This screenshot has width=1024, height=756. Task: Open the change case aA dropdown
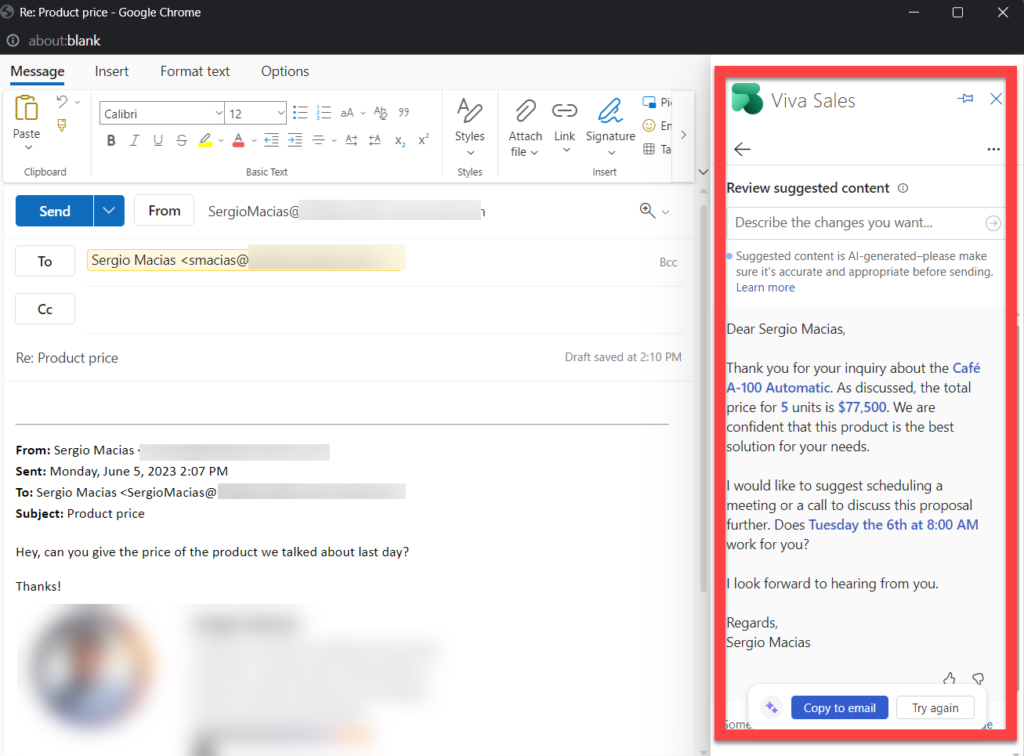363,113
